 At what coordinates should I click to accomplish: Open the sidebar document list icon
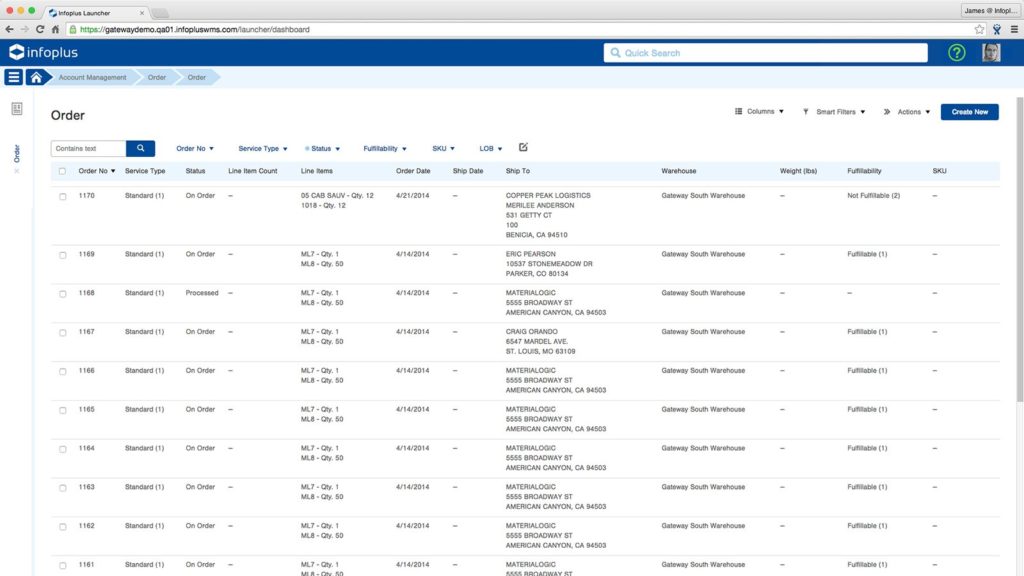pos(17,108)
